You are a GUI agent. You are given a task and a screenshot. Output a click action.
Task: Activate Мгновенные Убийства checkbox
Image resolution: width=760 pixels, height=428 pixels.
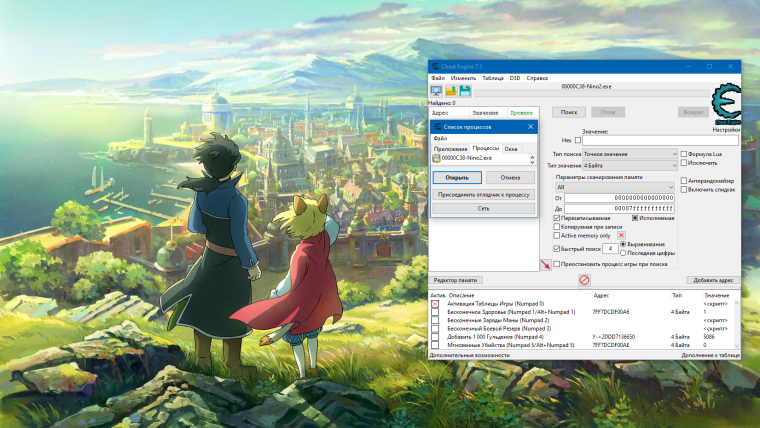pos(435,345)
